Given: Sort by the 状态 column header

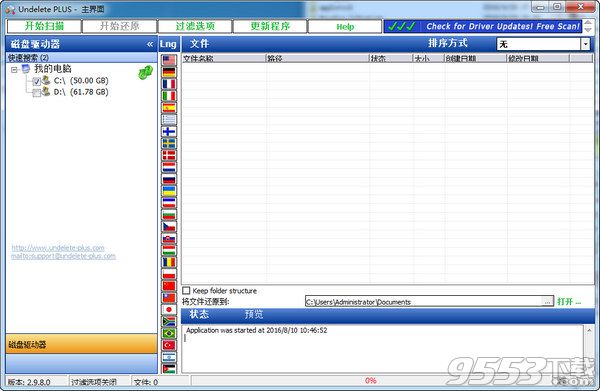Looking at the screenshot, I should 391,58.
